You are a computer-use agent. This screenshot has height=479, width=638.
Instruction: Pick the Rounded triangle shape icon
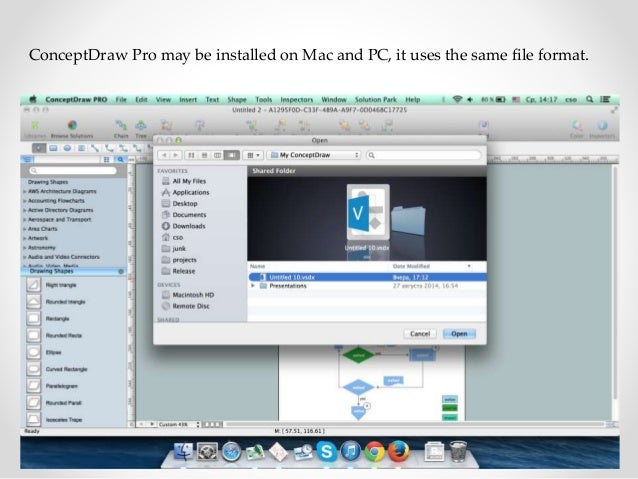point(33,302)
